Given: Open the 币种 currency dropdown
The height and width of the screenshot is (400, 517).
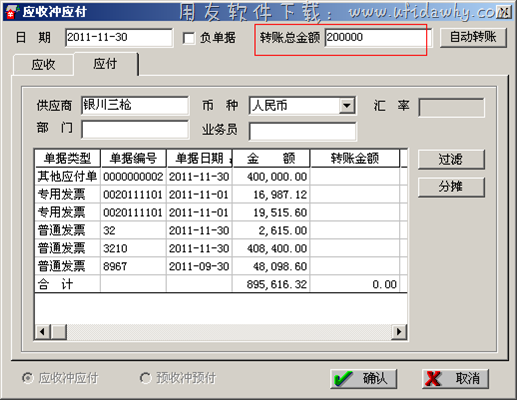Looking at the screenshot, I should 347,106.
